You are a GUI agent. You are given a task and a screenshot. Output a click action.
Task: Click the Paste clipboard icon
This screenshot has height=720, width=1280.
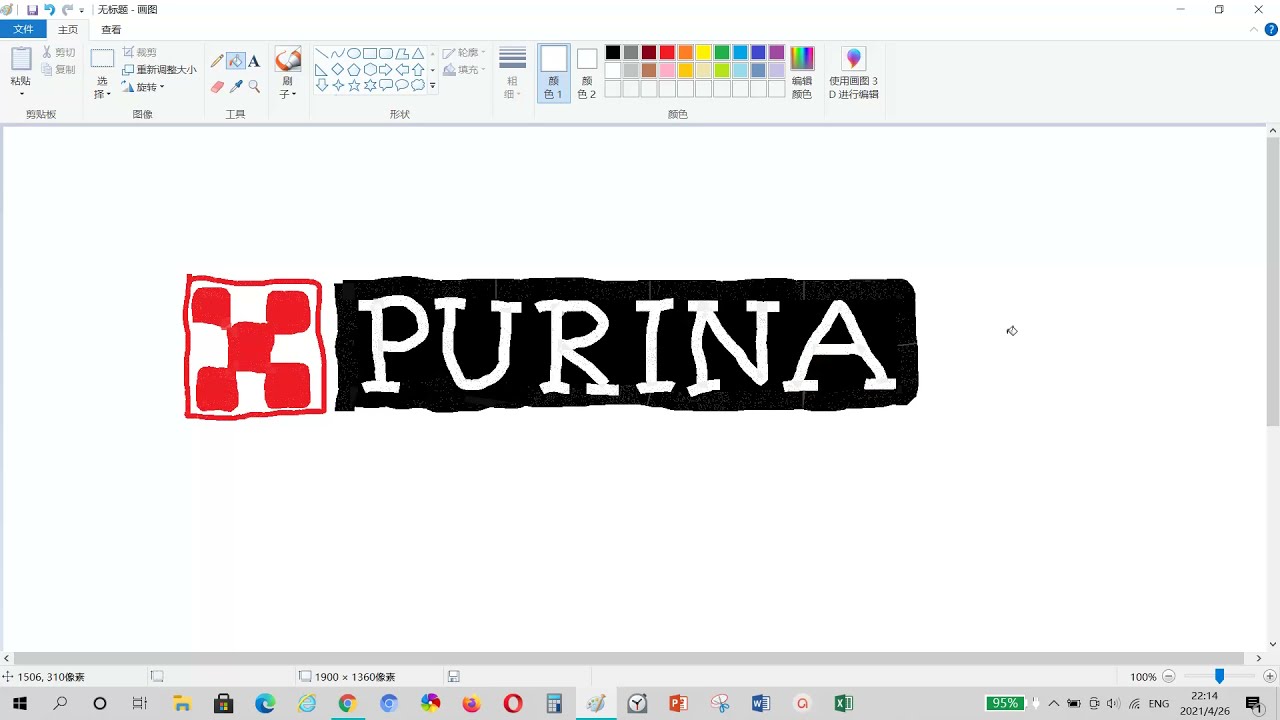pyautogui.click(x=21, y=59)
